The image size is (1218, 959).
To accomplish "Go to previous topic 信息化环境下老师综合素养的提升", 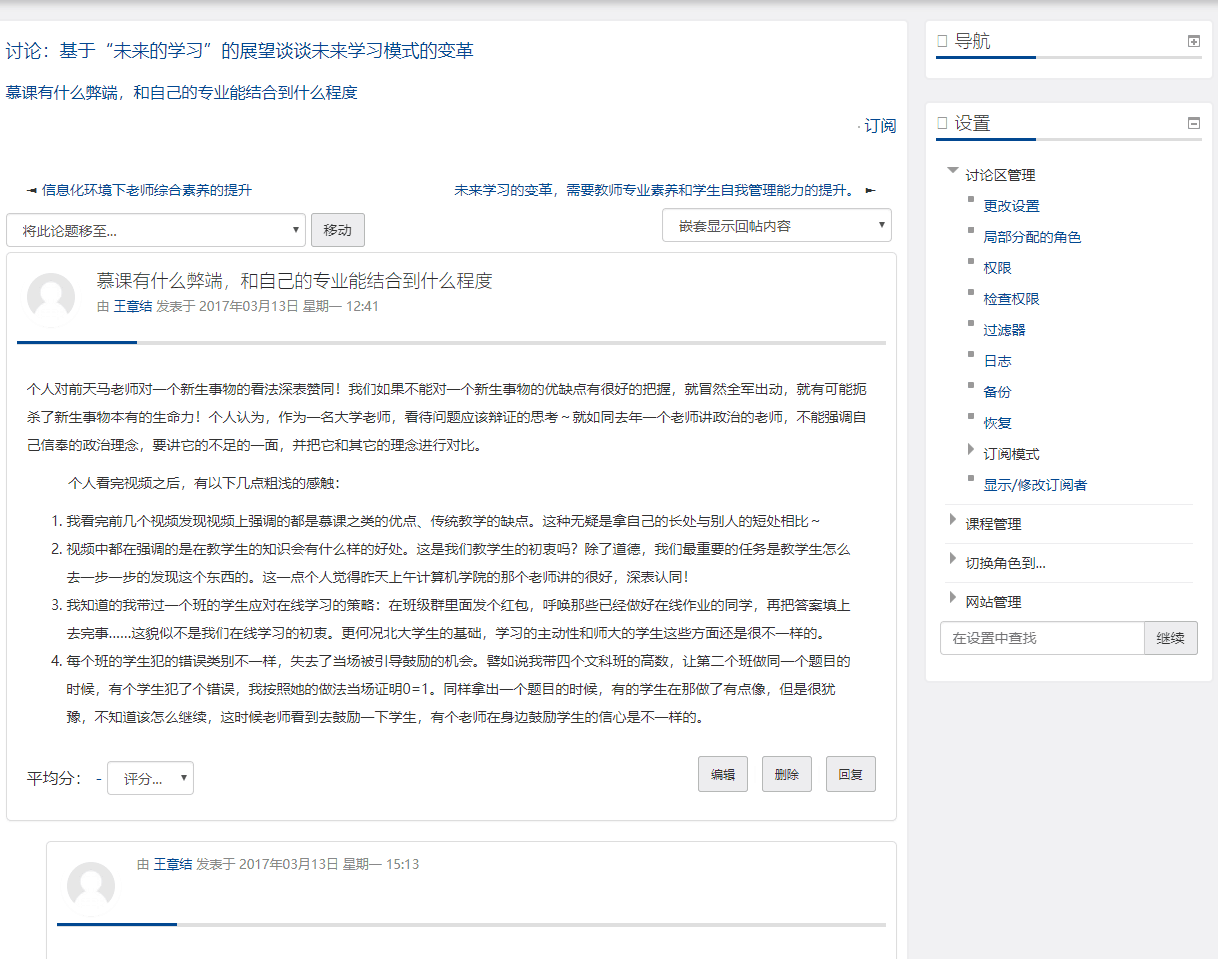I will tap(146, 190).
